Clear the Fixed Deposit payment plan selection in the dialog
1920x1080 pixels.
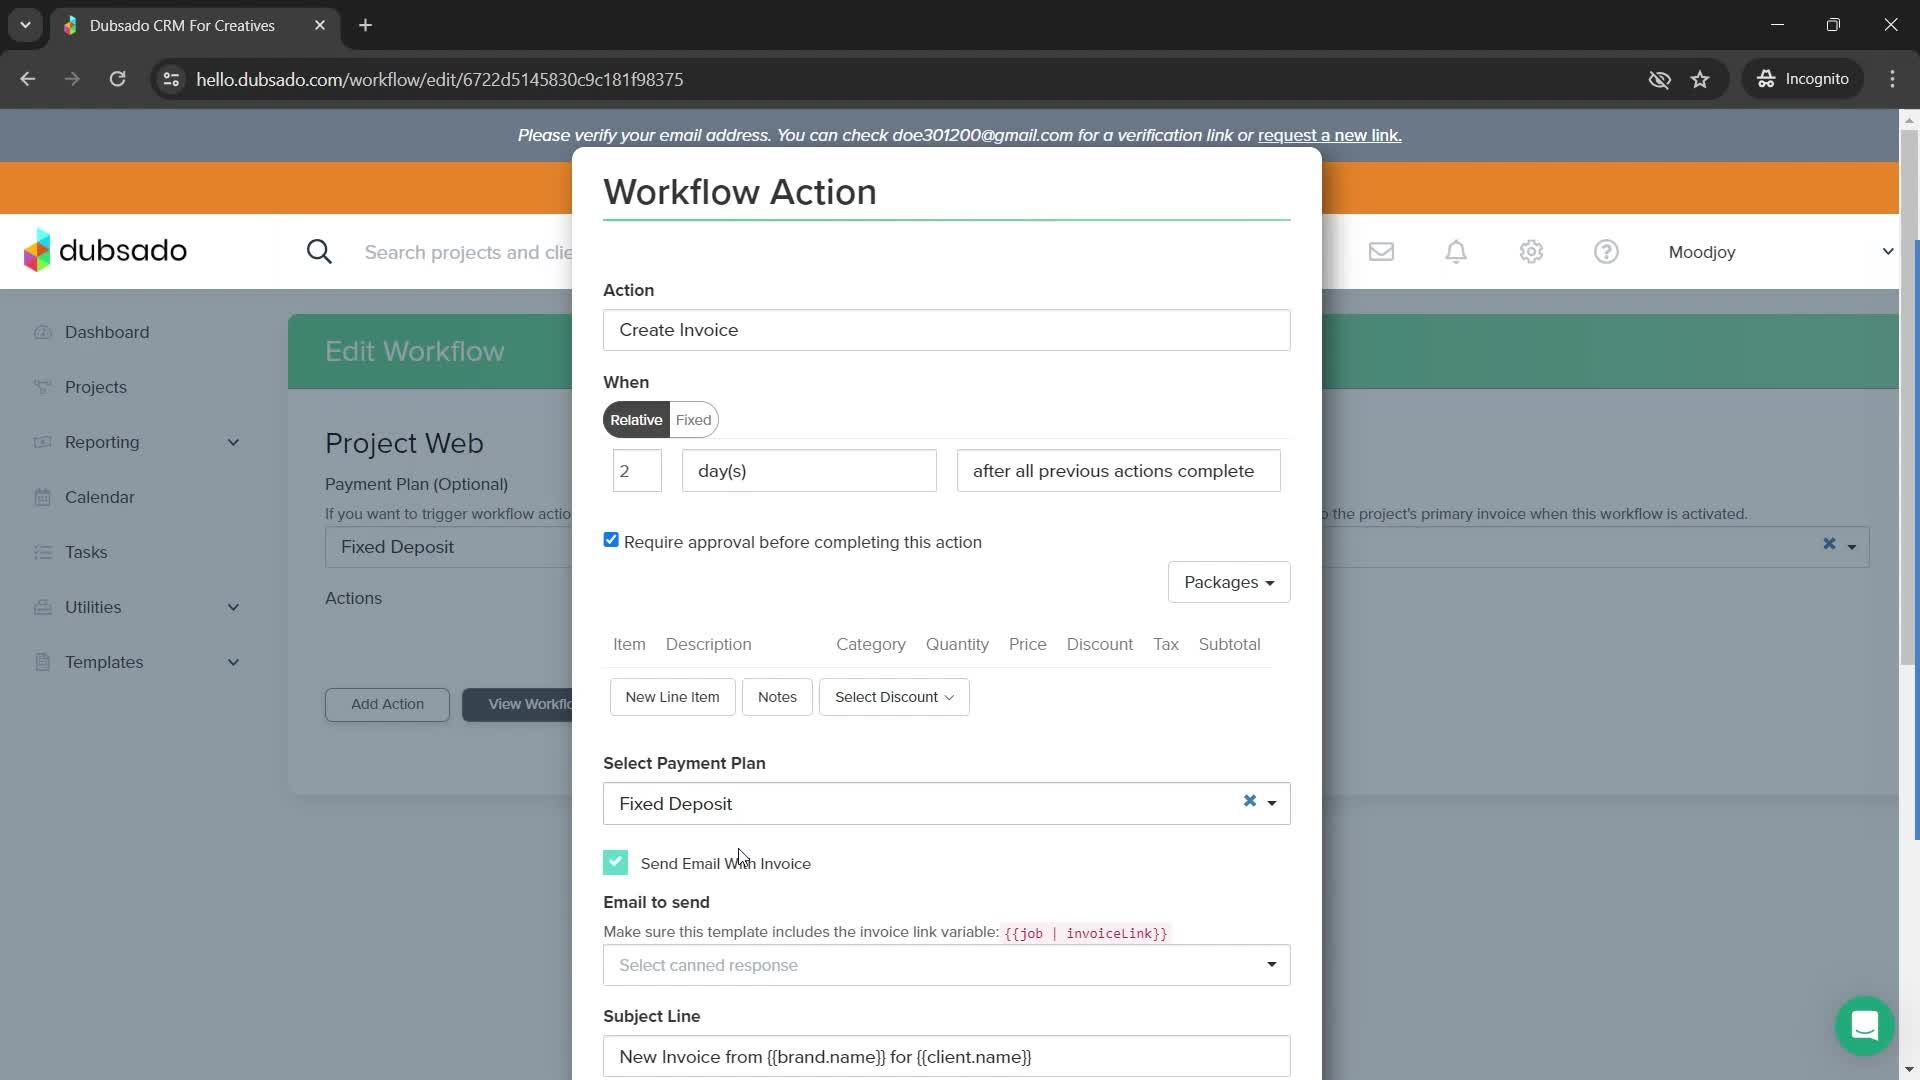tap(1249, 801)
